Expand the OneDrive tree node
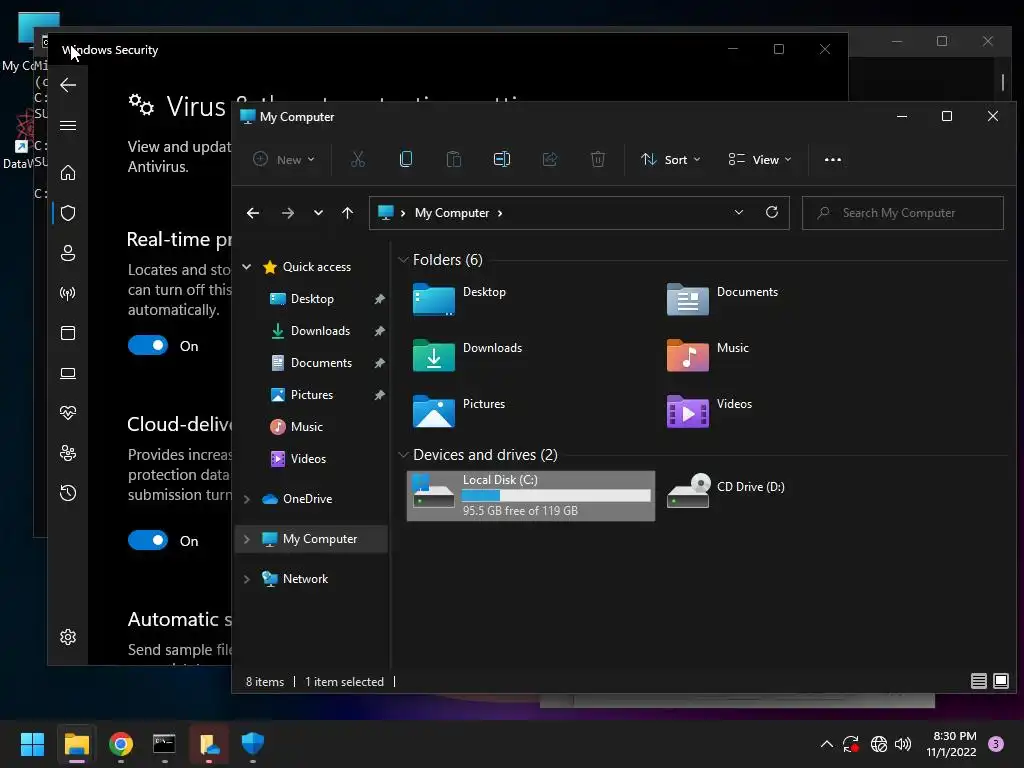Screen dimensions: 1024x768 247,499
